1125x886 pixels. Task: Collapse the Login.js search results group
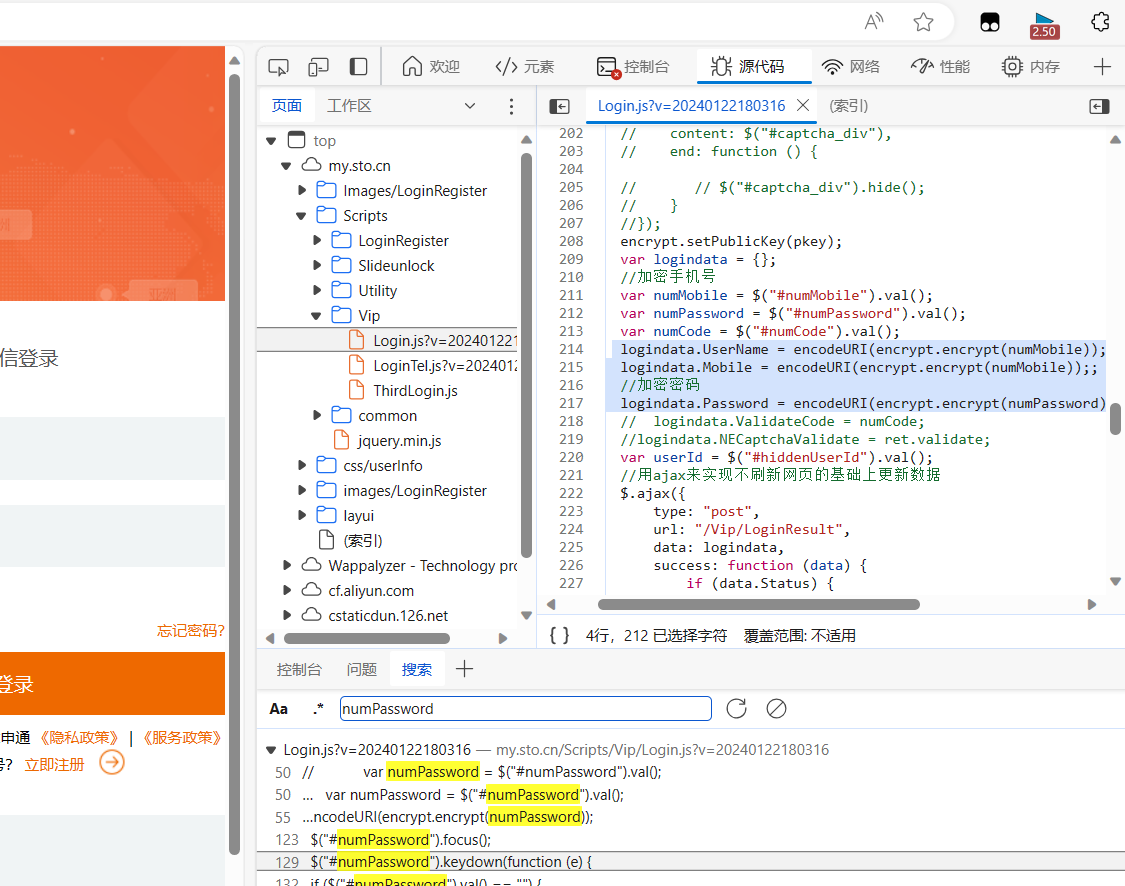(271, 750)
